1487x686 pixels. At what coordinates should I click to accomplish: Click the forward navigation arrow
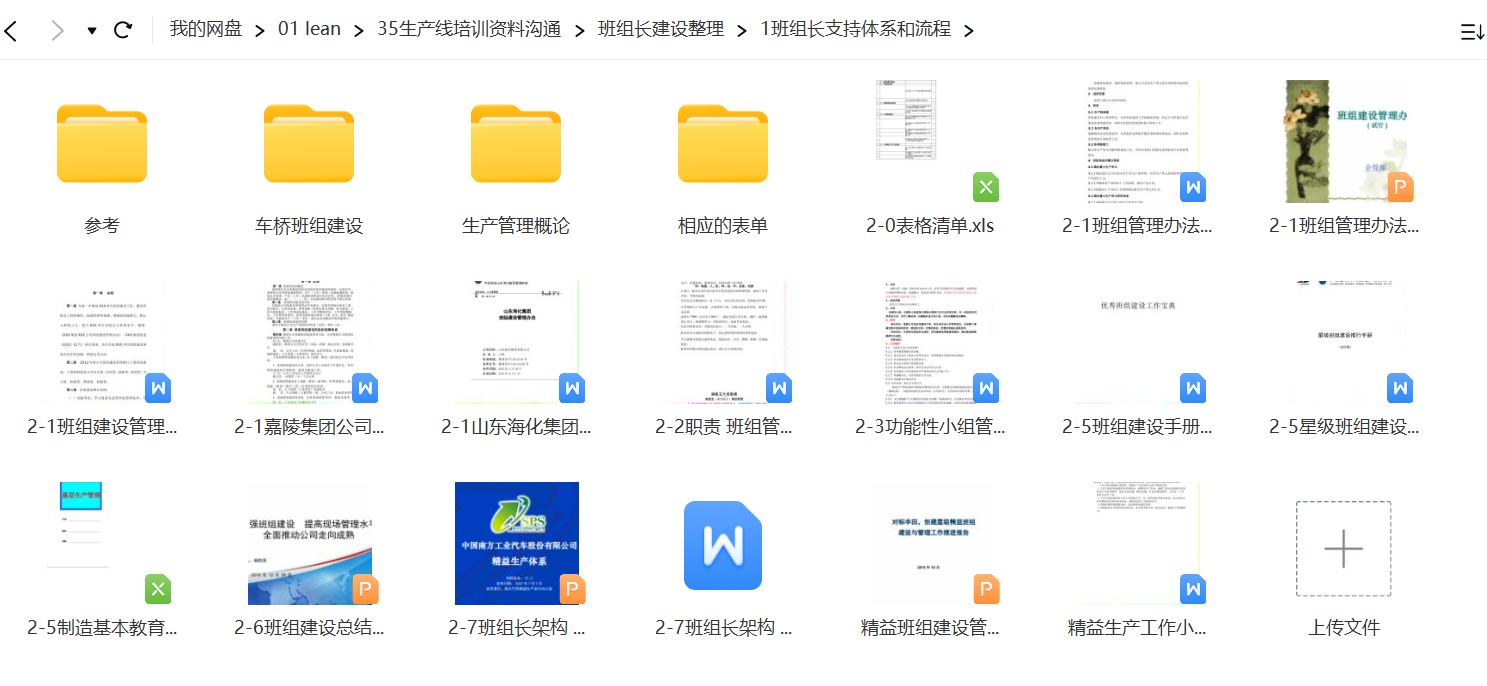click(x=57, y=31)
